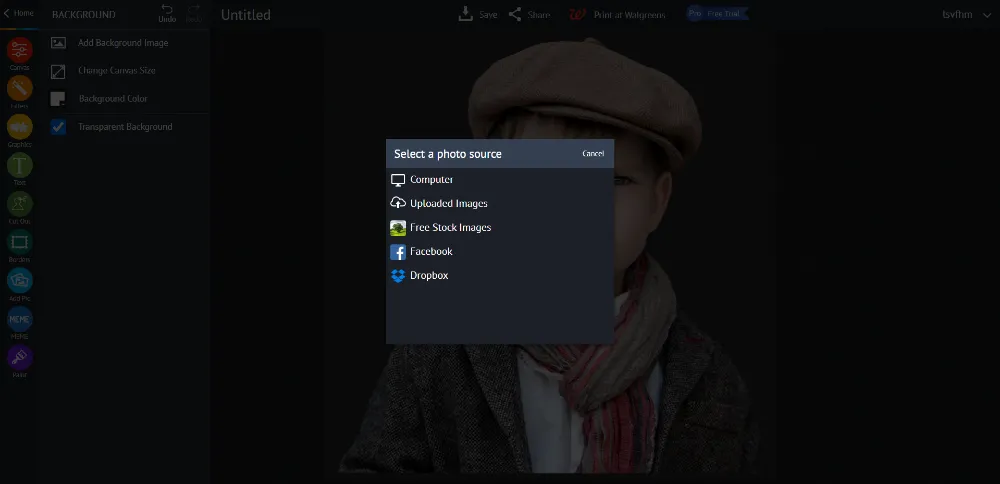1000x484 pixels.
Task: Pick Facebook as the photo source
Action: [x=430, y=252]
